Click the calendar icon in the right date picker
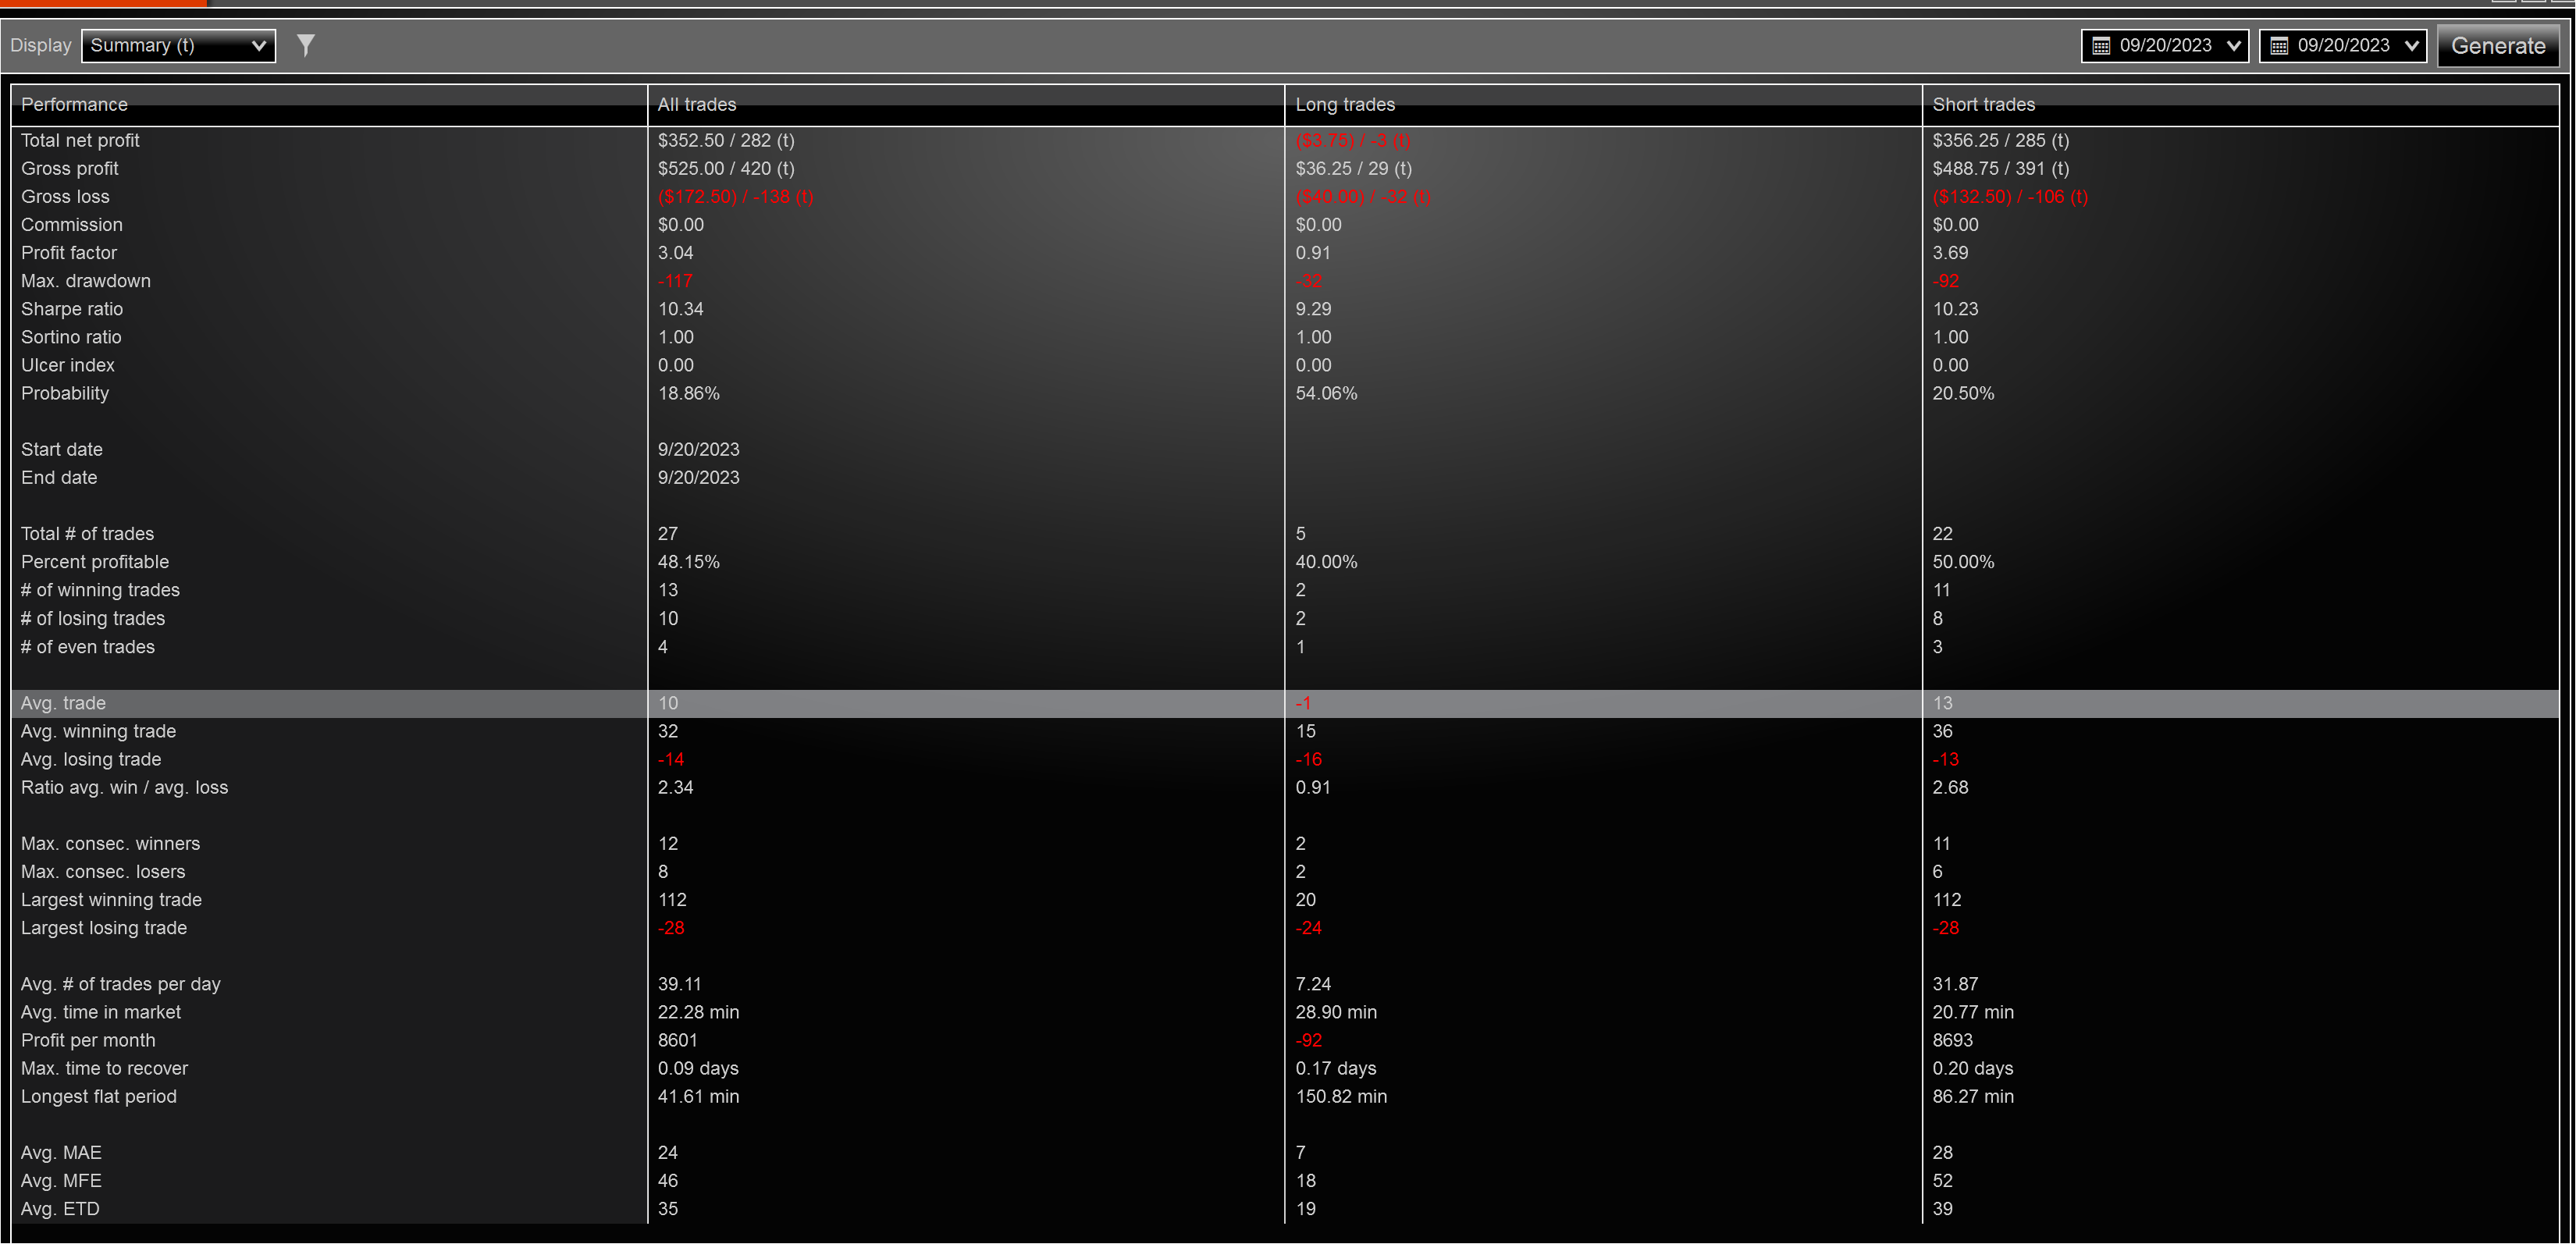 [2279, 46]
